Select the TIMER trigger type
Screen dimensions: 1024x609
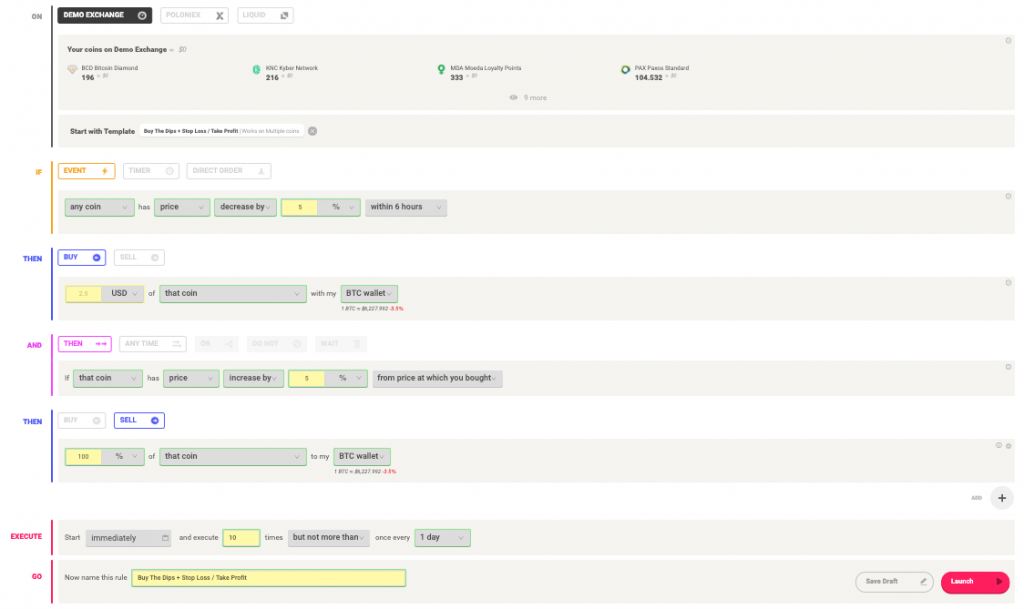click(151, 171)
